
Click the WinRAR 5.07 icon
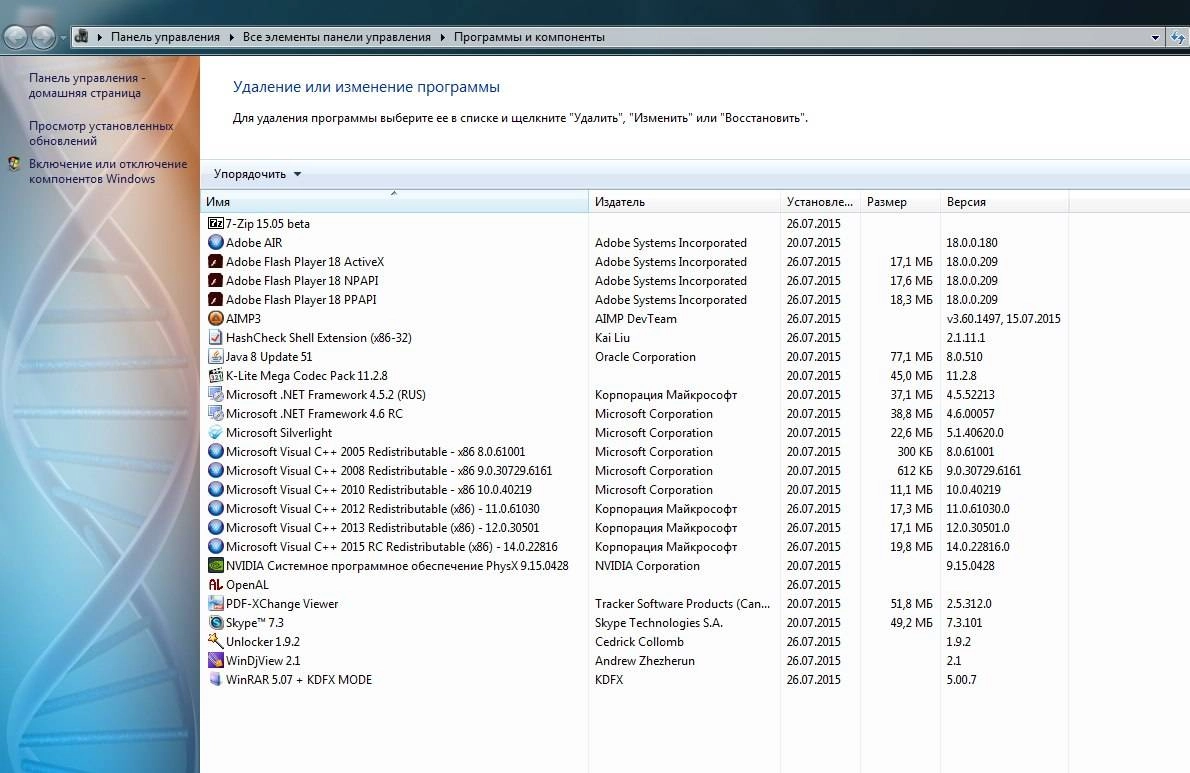coord(216,679)
